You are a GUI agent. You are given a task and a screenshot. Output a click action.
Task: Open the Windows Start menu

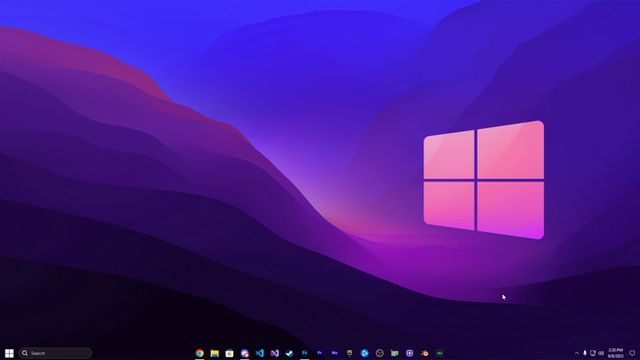coord(9,353)
